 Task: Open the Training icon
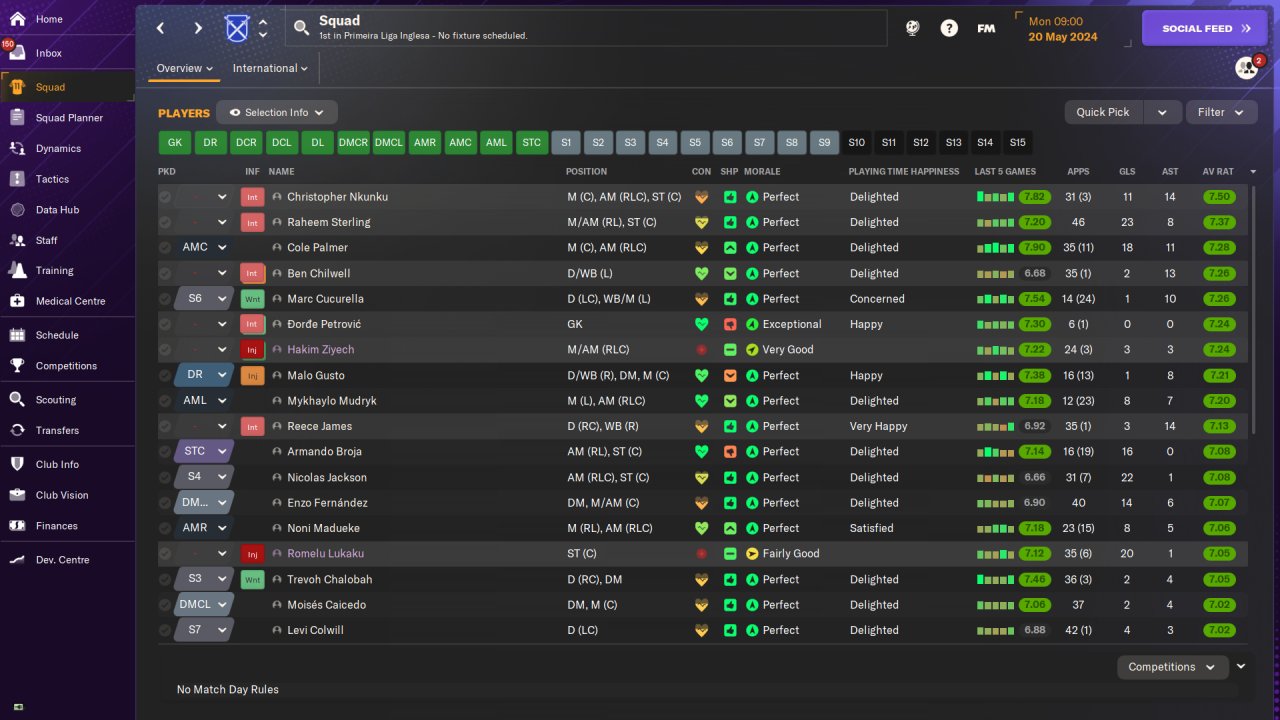coord(17,270)
